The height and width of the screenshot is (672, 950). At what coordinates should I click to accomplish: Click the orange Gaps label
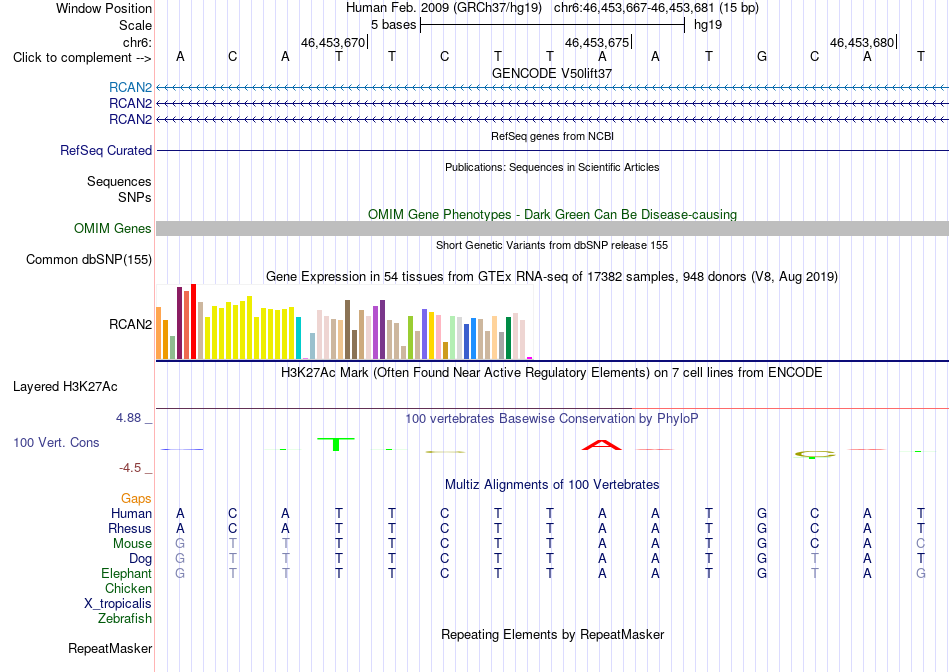136,498
